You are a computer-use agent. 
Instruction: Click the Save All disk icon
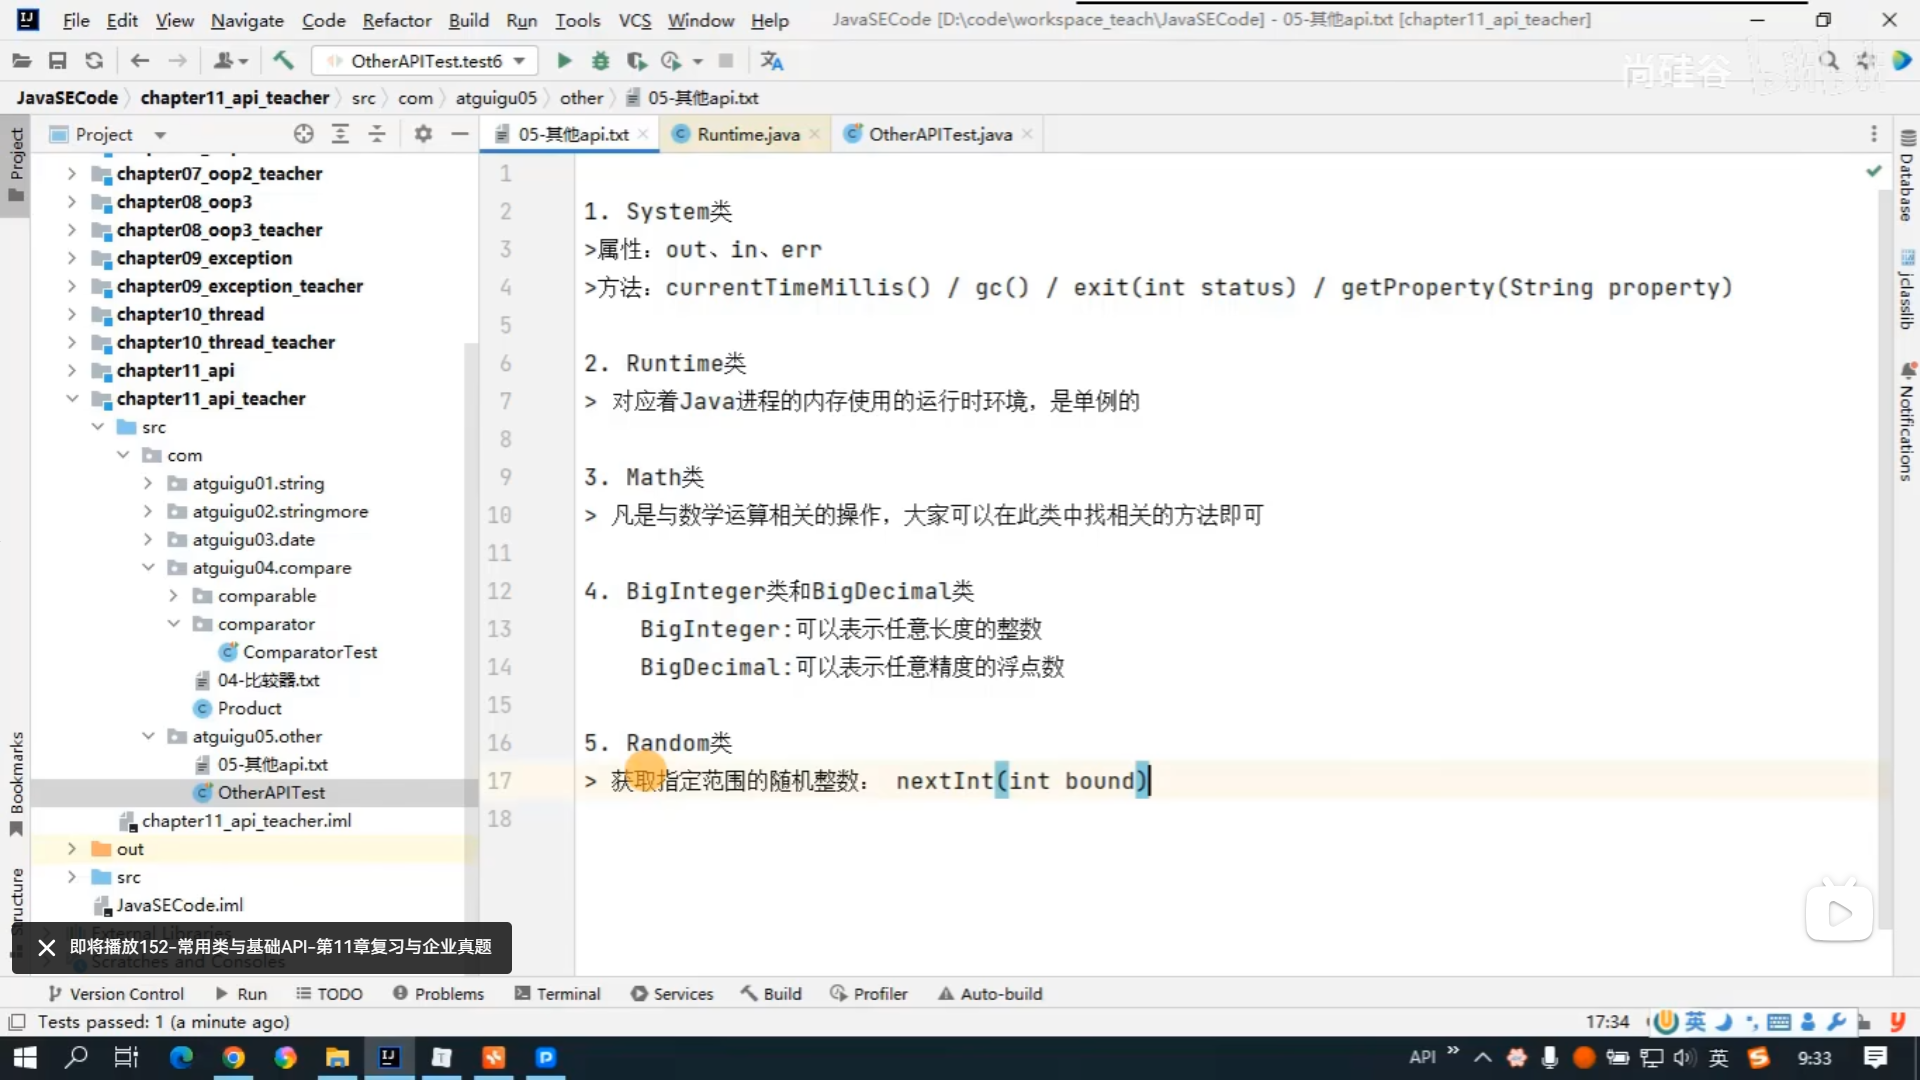pos(58,61)
